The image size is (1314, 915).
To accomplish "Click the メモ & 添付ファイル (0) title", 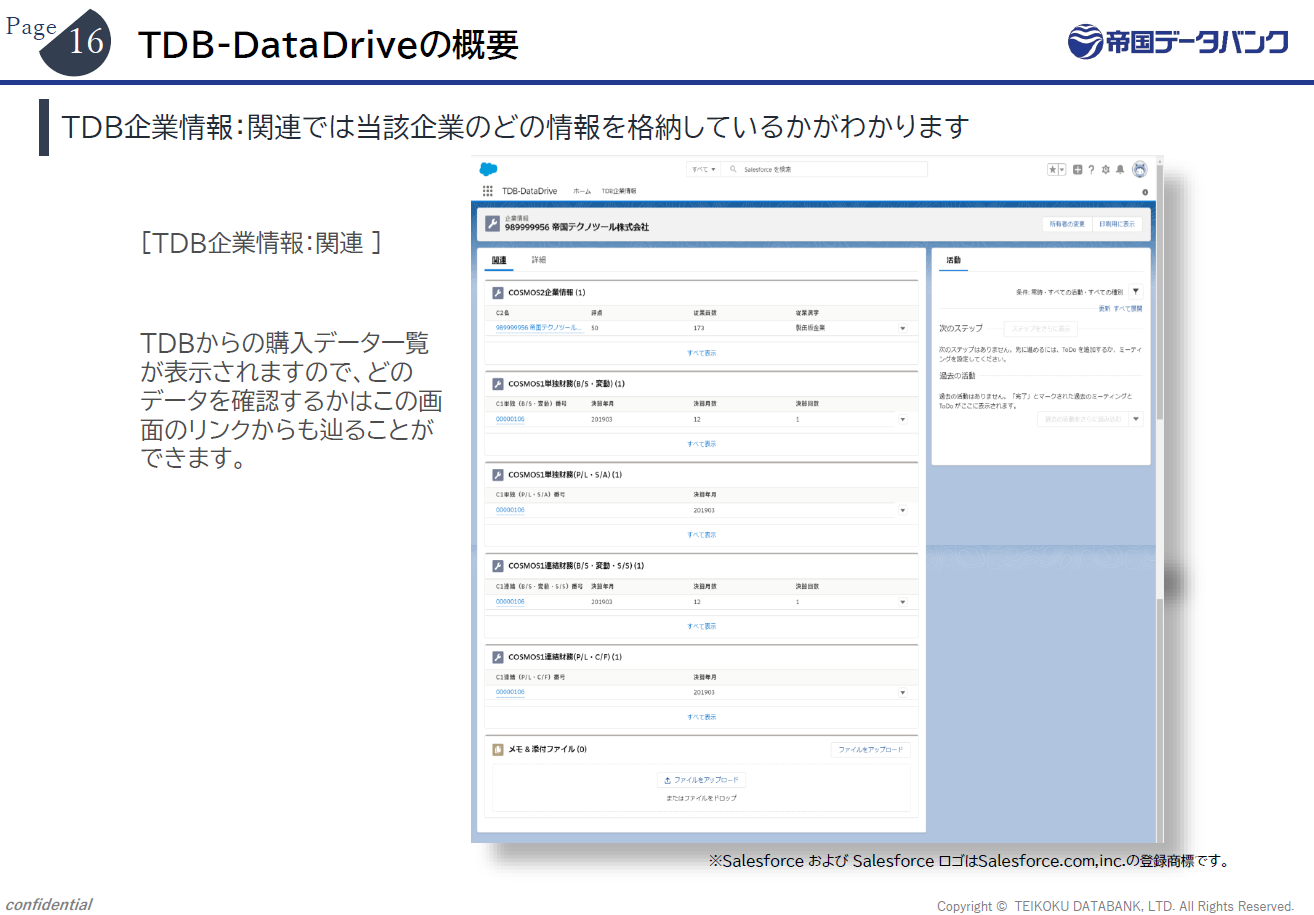I will coord(547,749).
